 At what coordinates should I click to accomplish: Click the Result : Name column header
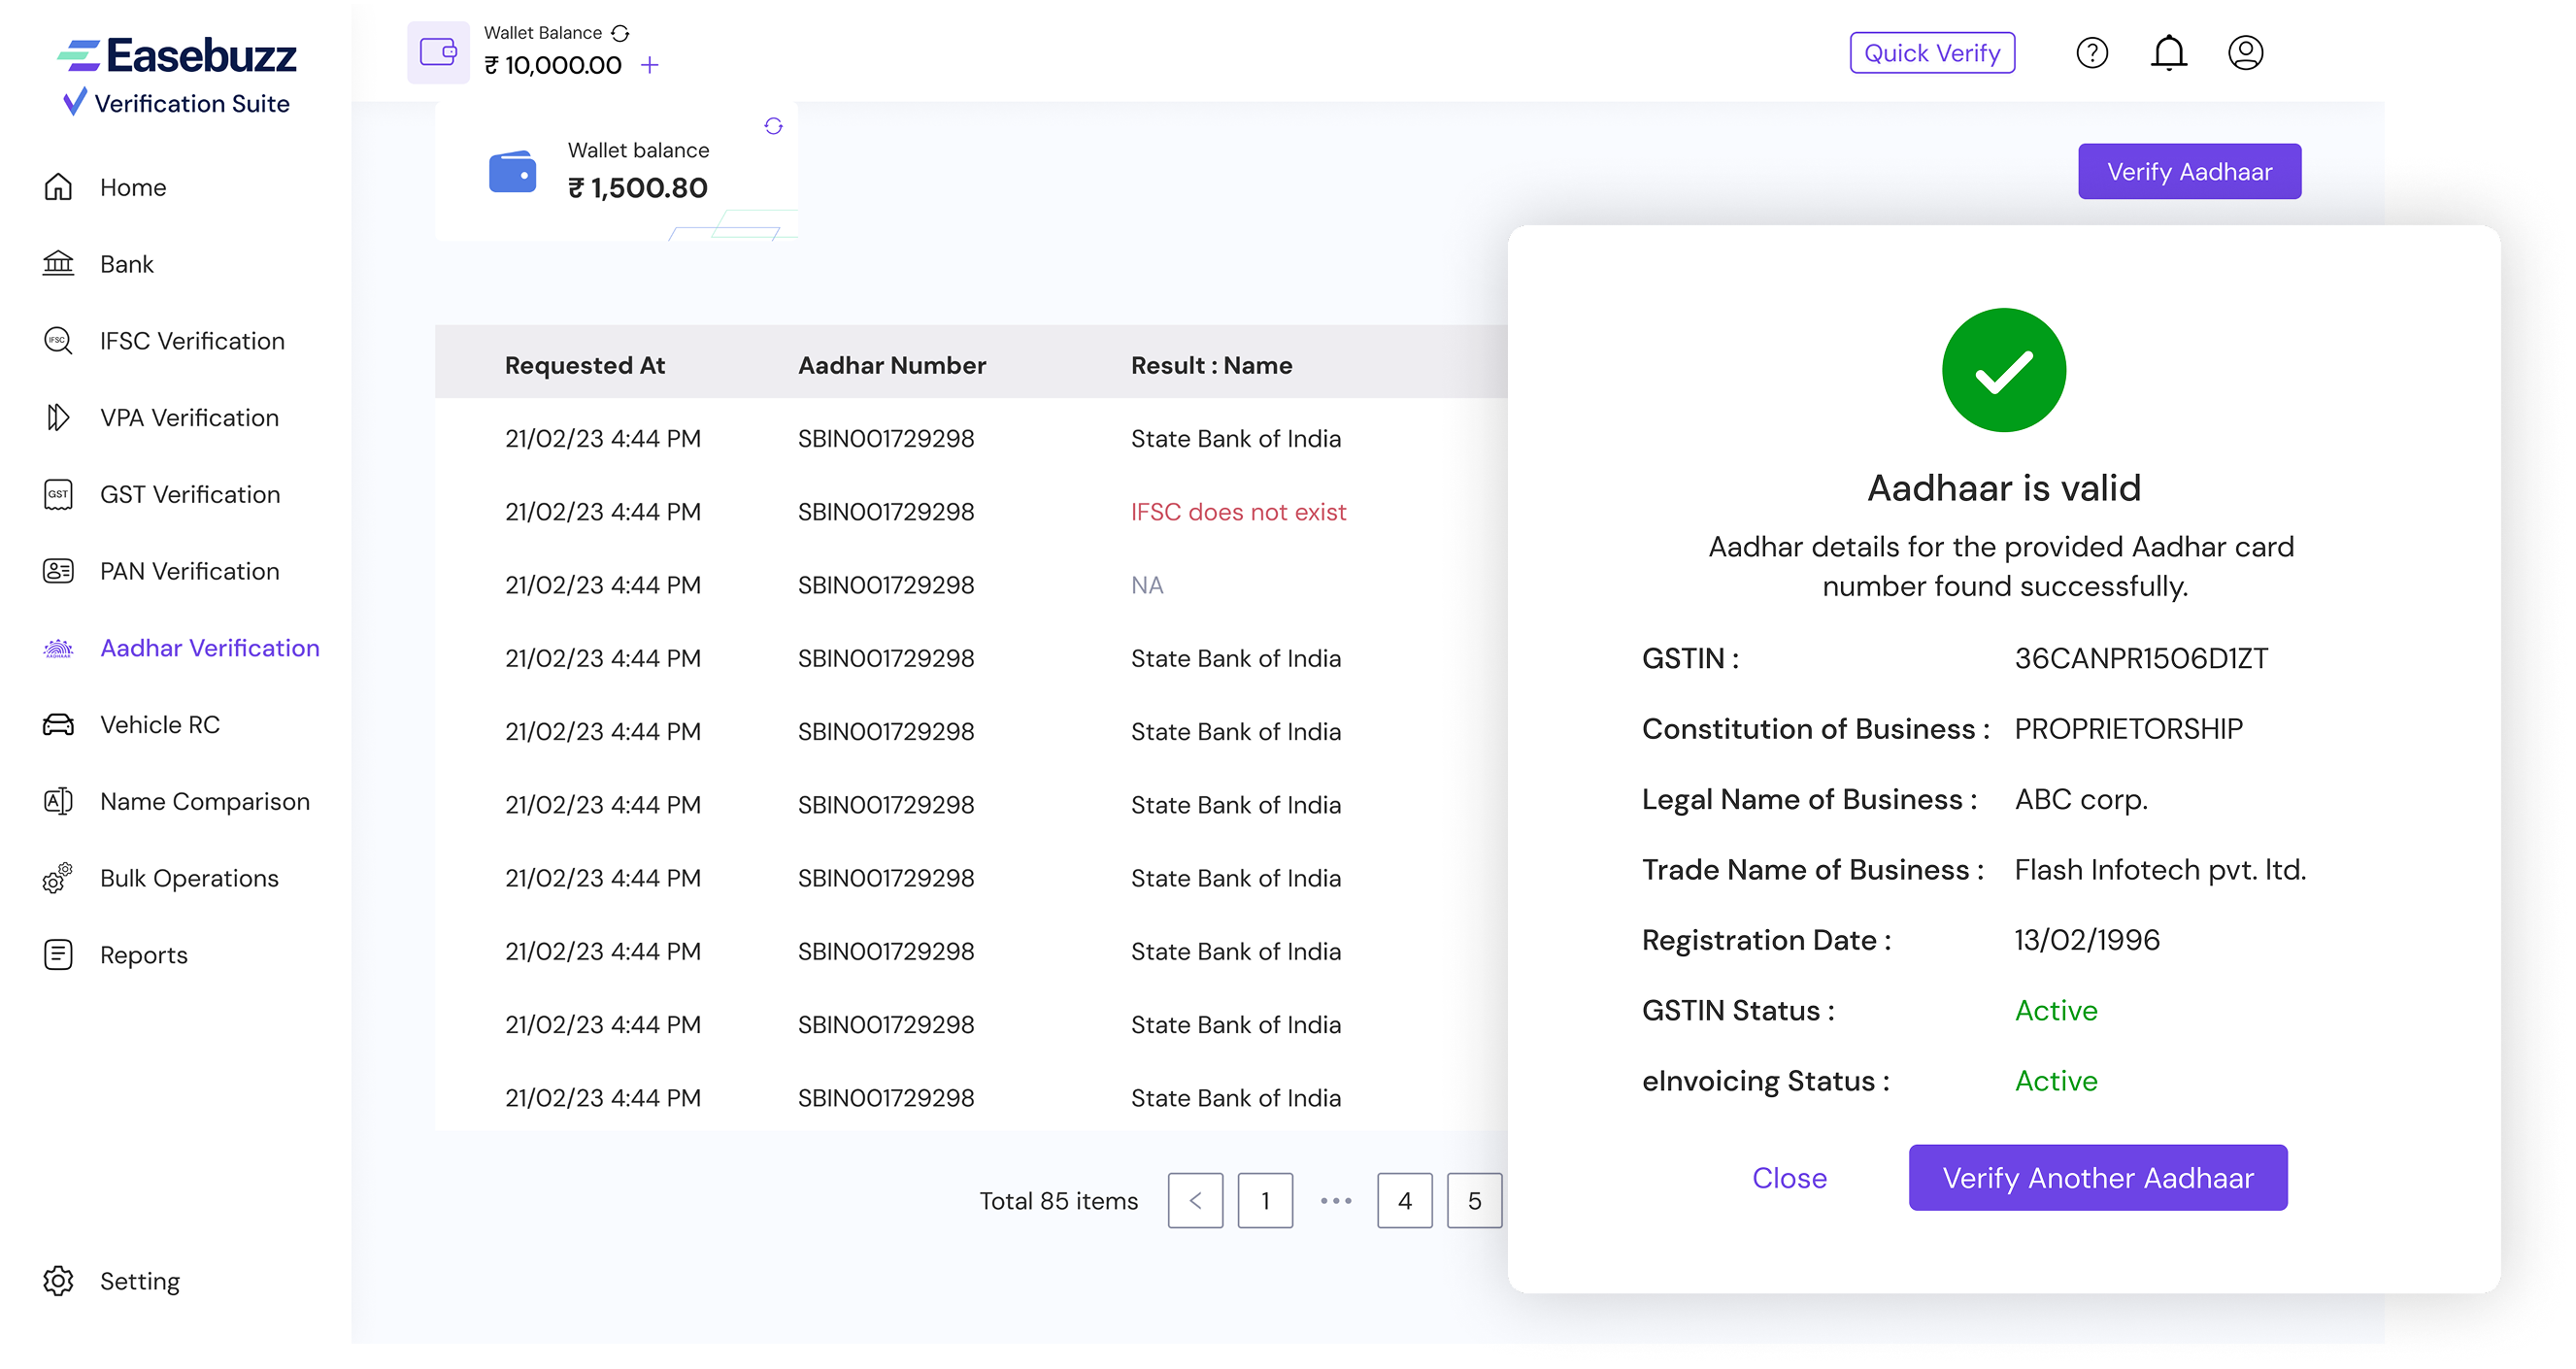coord(1211,366)
